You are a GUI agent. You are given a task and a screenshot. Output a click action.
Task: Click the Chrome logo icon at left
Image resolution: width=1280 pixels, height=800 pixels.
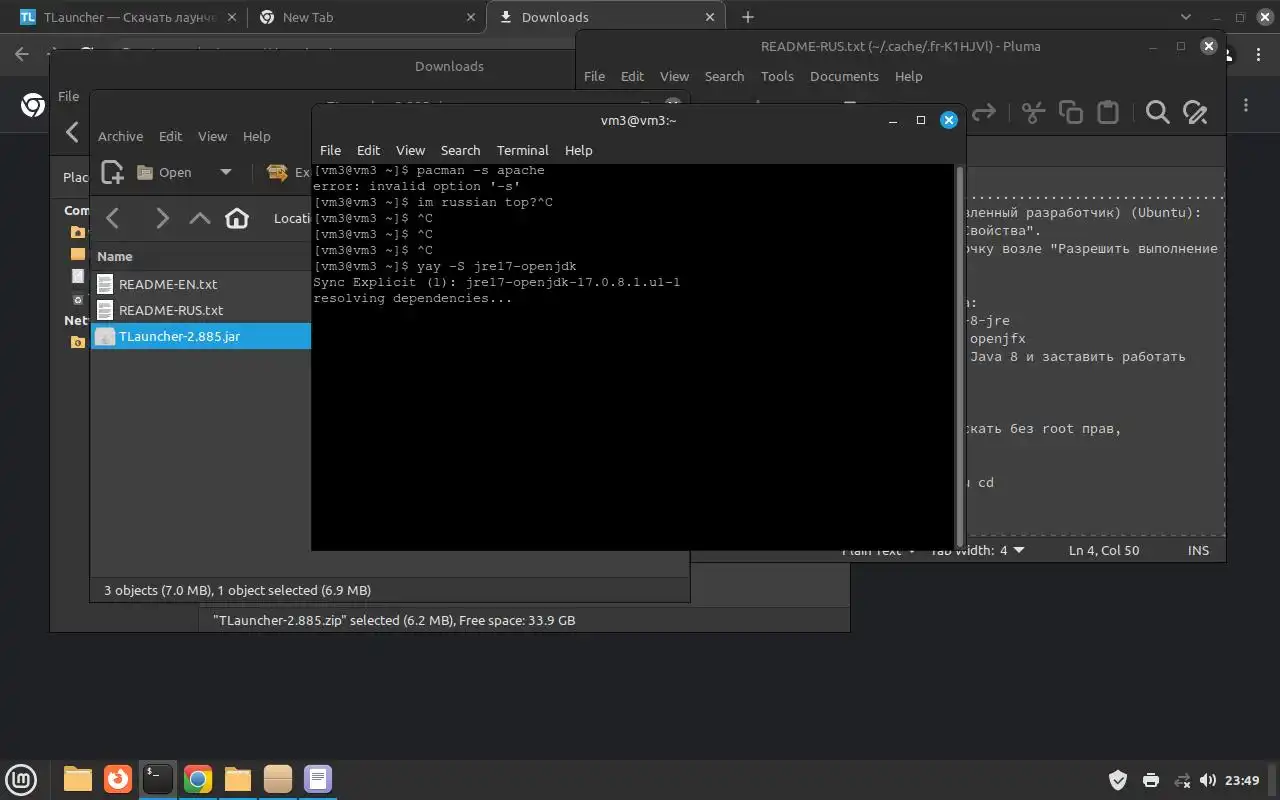coord(33,105)
